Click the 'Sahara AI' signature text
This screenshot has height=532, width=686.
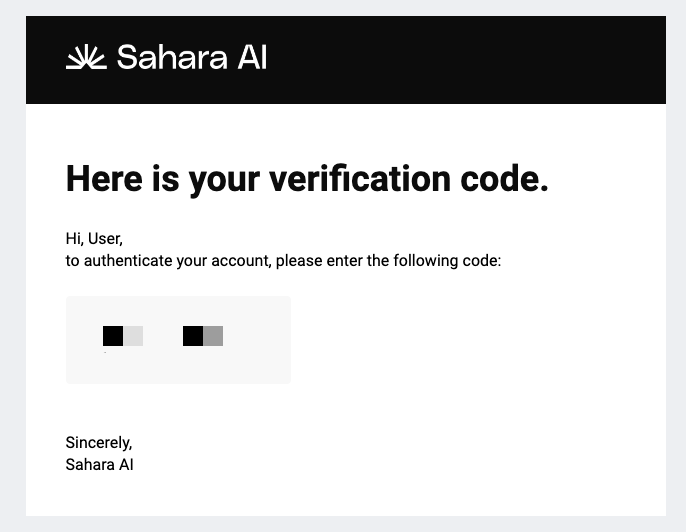pyautogui.click(x=99, y=465)
